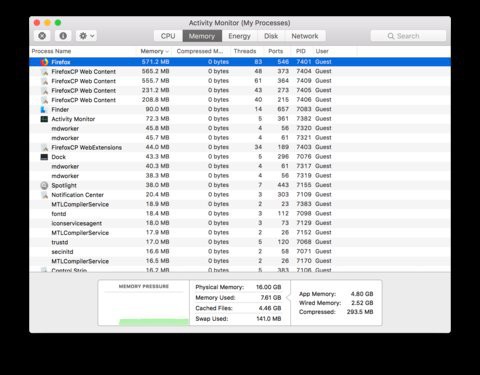The width and height of the screenshot is (480, 375).
Task: Click the Activity Monitor process icon
Action: click(x=44, y=119)
